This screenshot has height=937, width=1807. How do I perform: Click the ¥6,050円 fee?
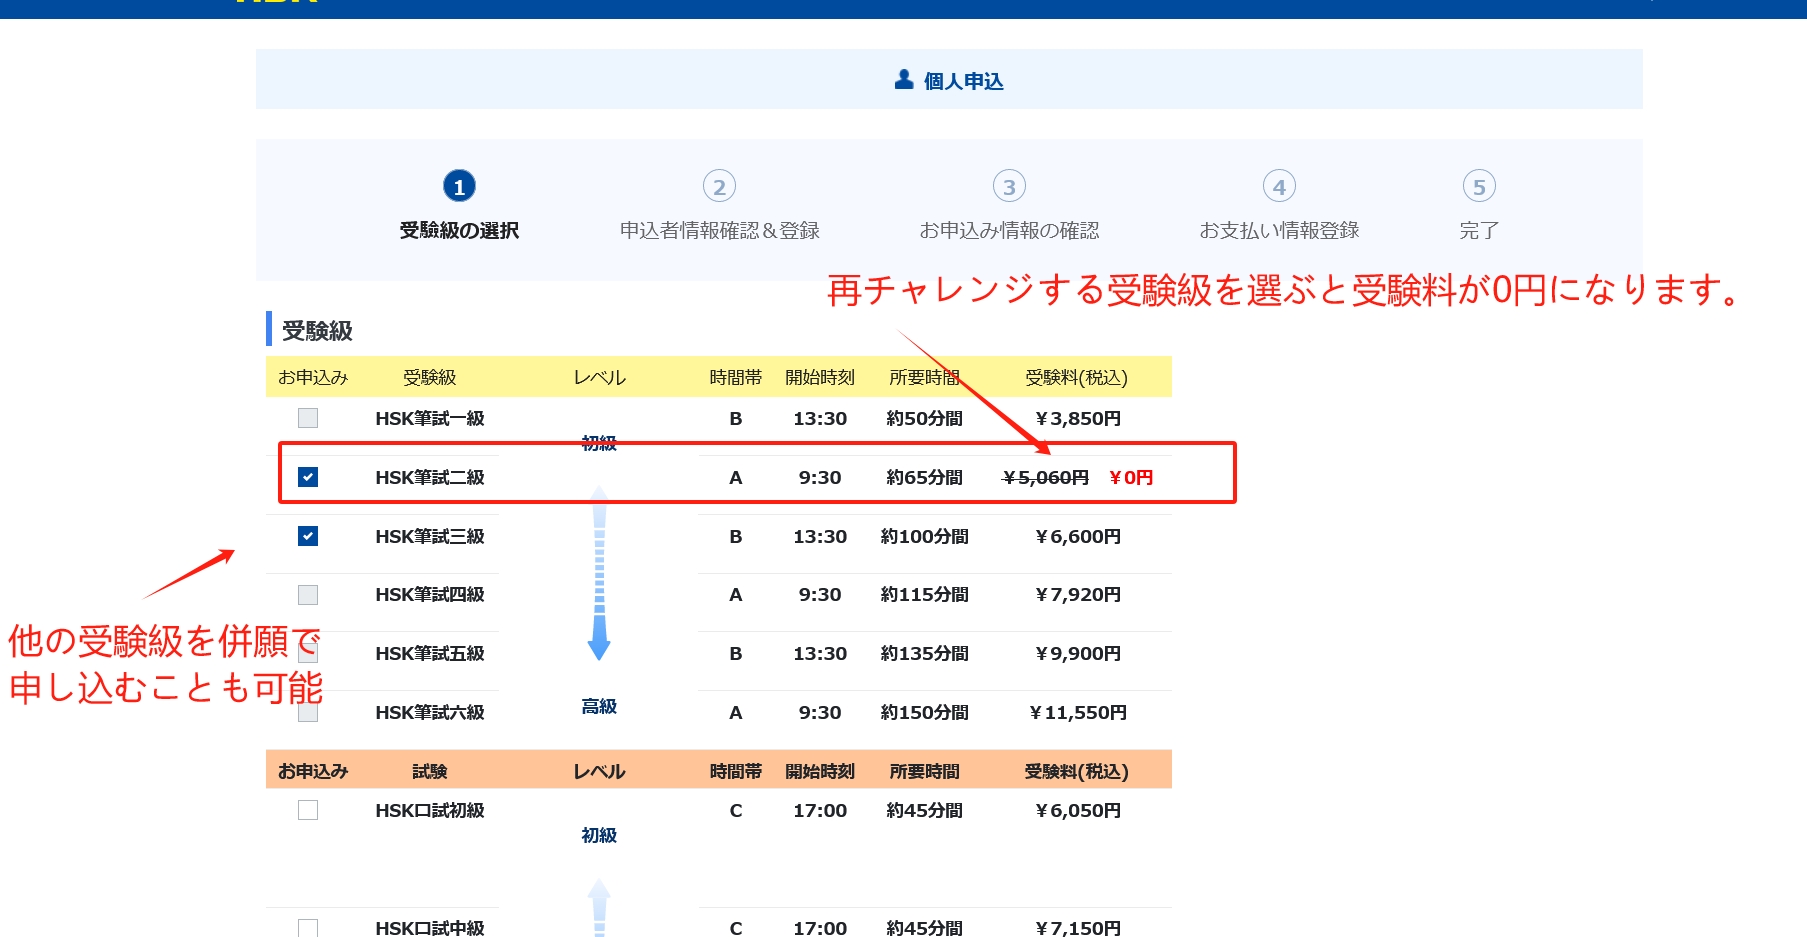pos(1077,810)
